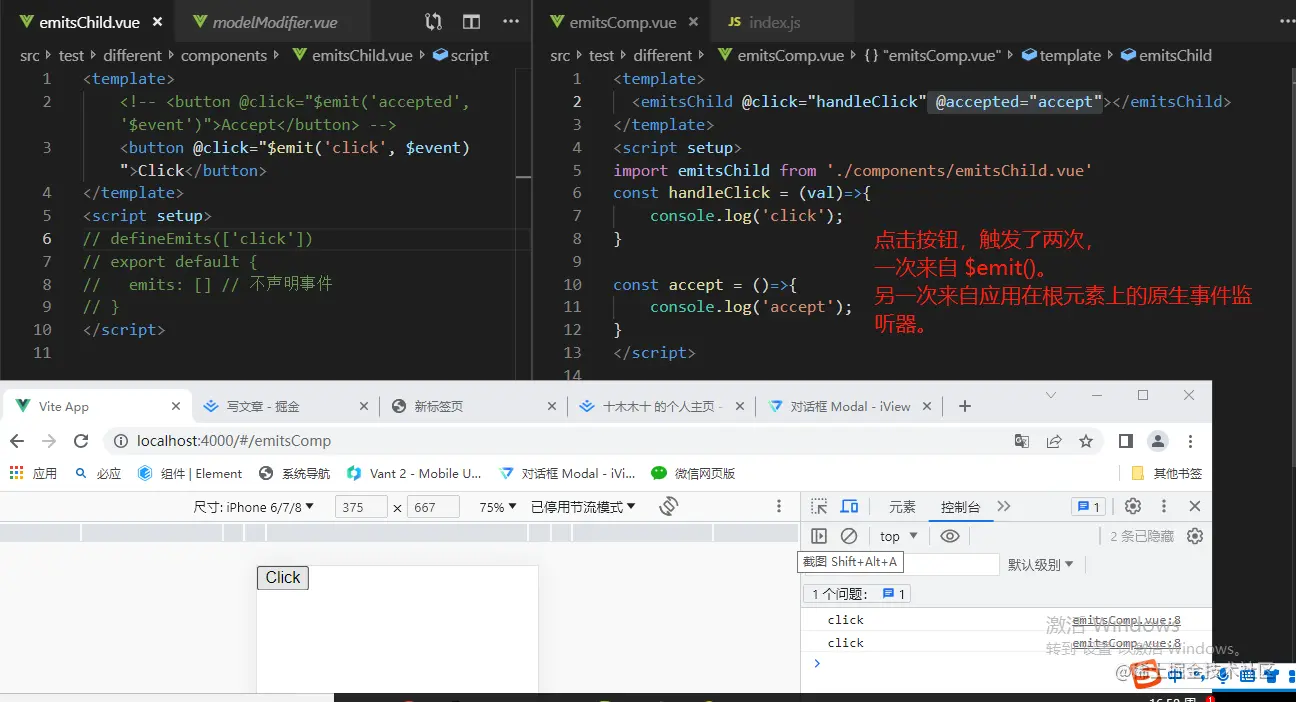Click the compare changes icon in VS Code editor
Screen dimensions: 1296x702
pyautogui.click(x=433, y=22)
